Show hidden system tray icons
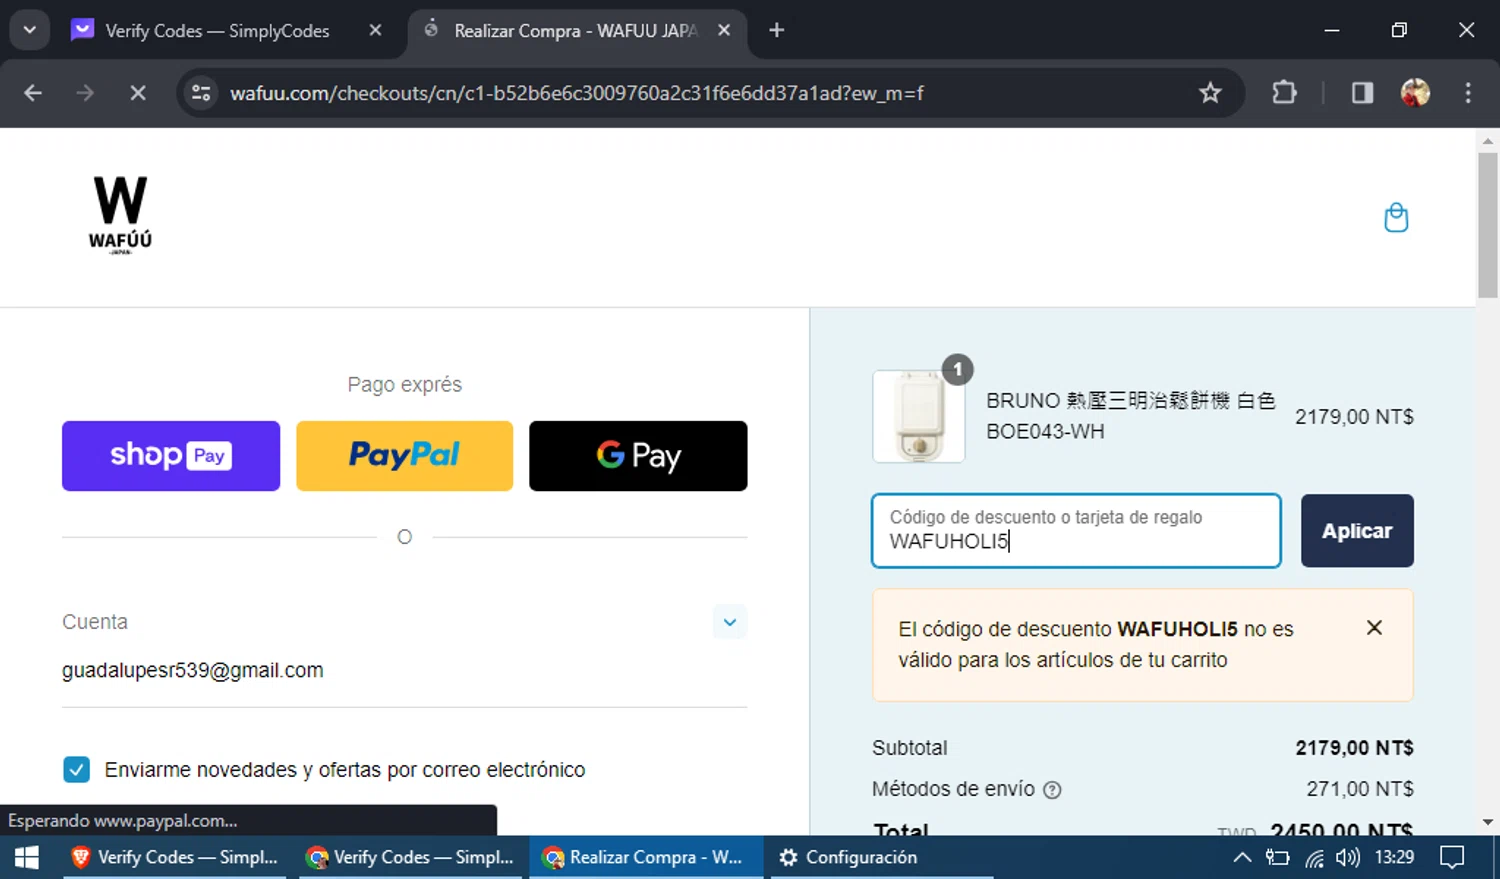 [1241, 857]
